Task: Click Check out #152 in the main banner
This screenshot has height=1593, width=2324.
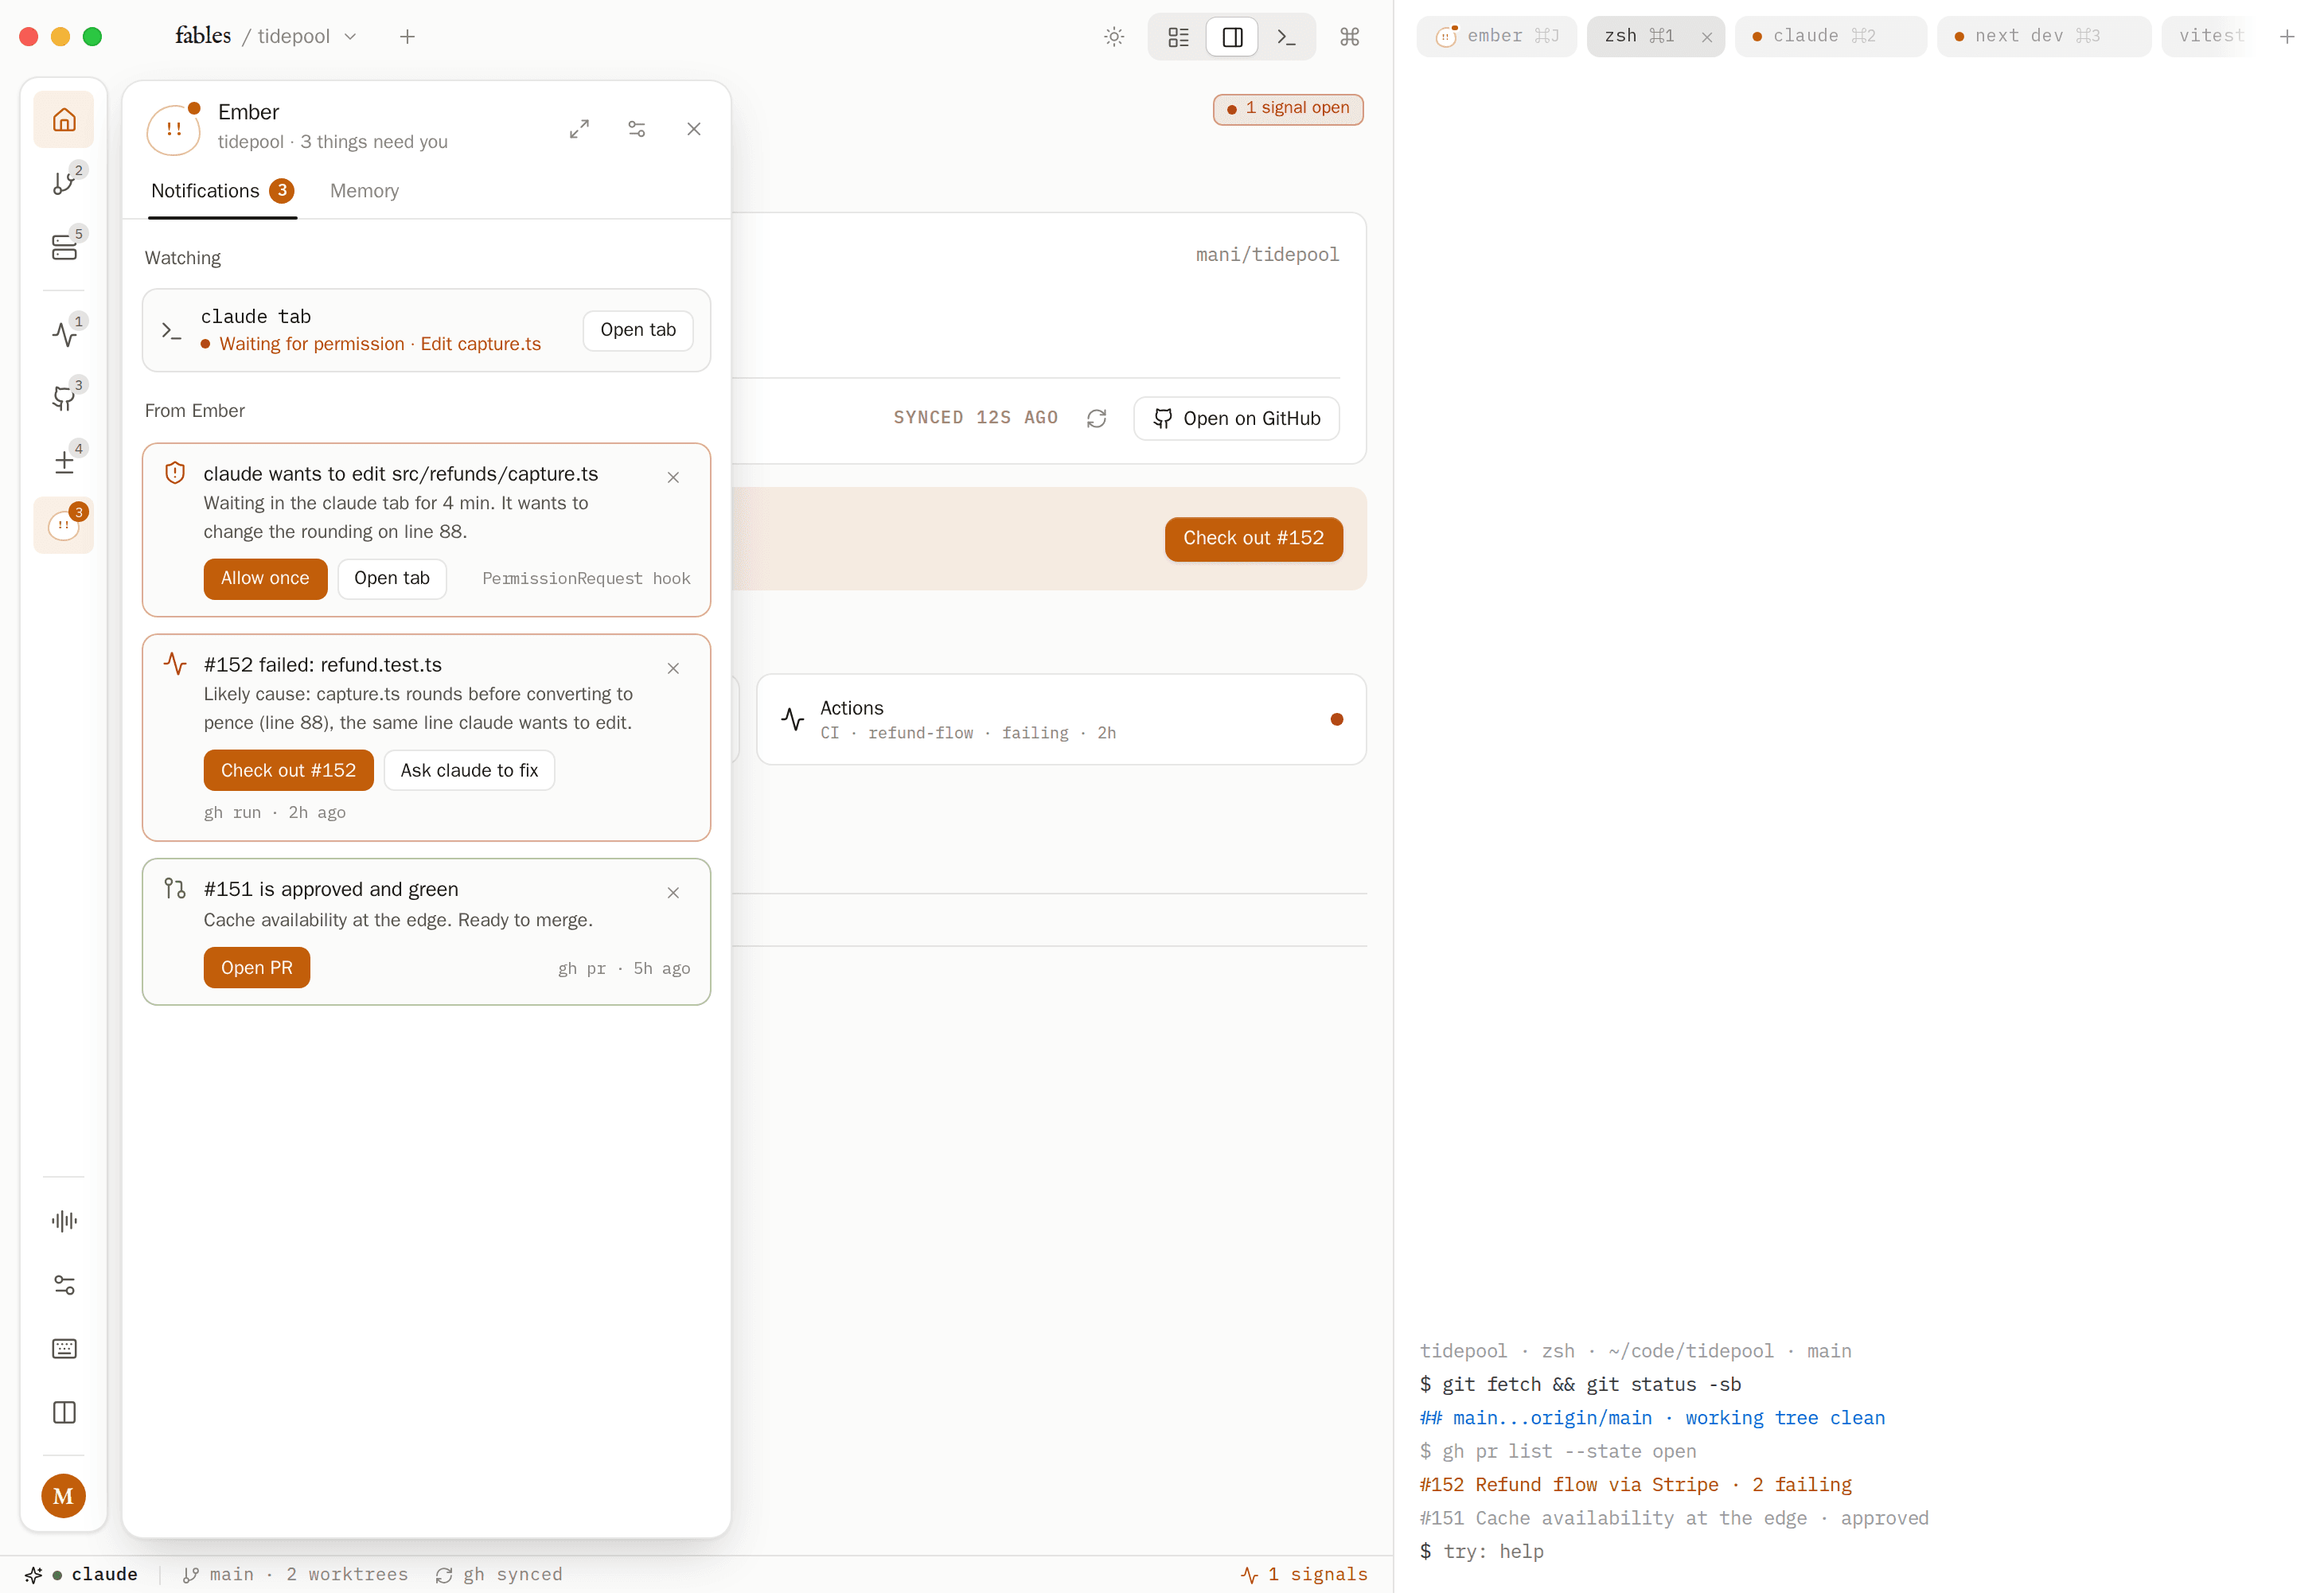Action: (1253, 539)
